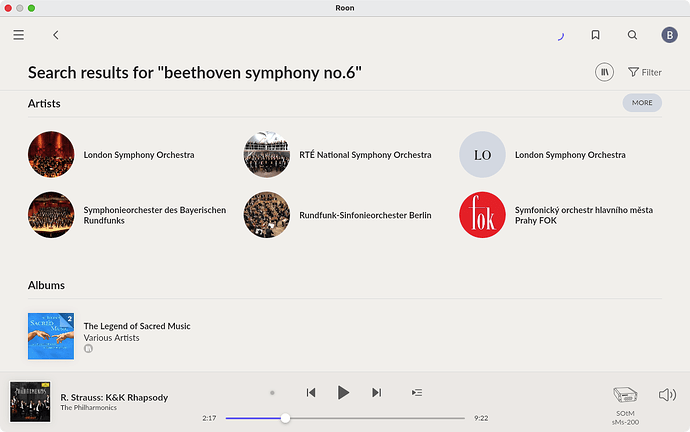Click the search magnifier icon
Image resolution: width=690 pixels, height=432 pixels.
[632, 35]
